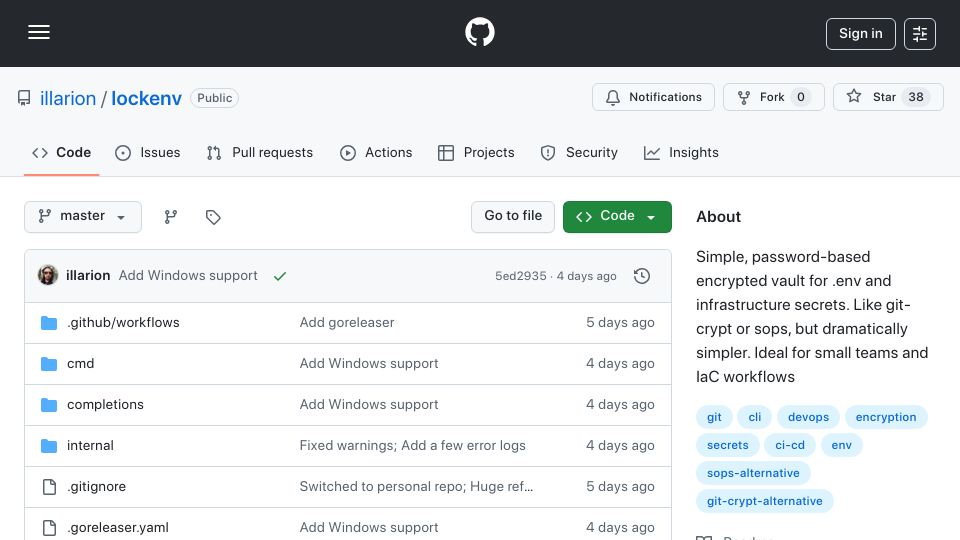Open the Security tab
Viewport: 960px width, 540px height.
pos(579,152)
